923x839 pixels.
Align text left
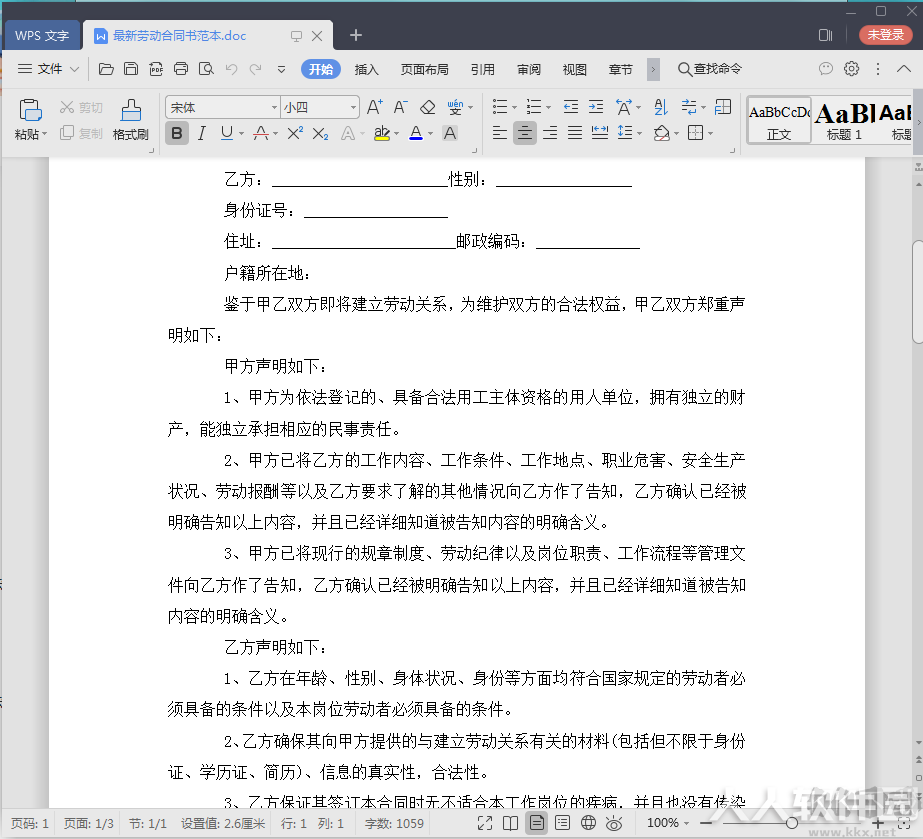point(499,133)
